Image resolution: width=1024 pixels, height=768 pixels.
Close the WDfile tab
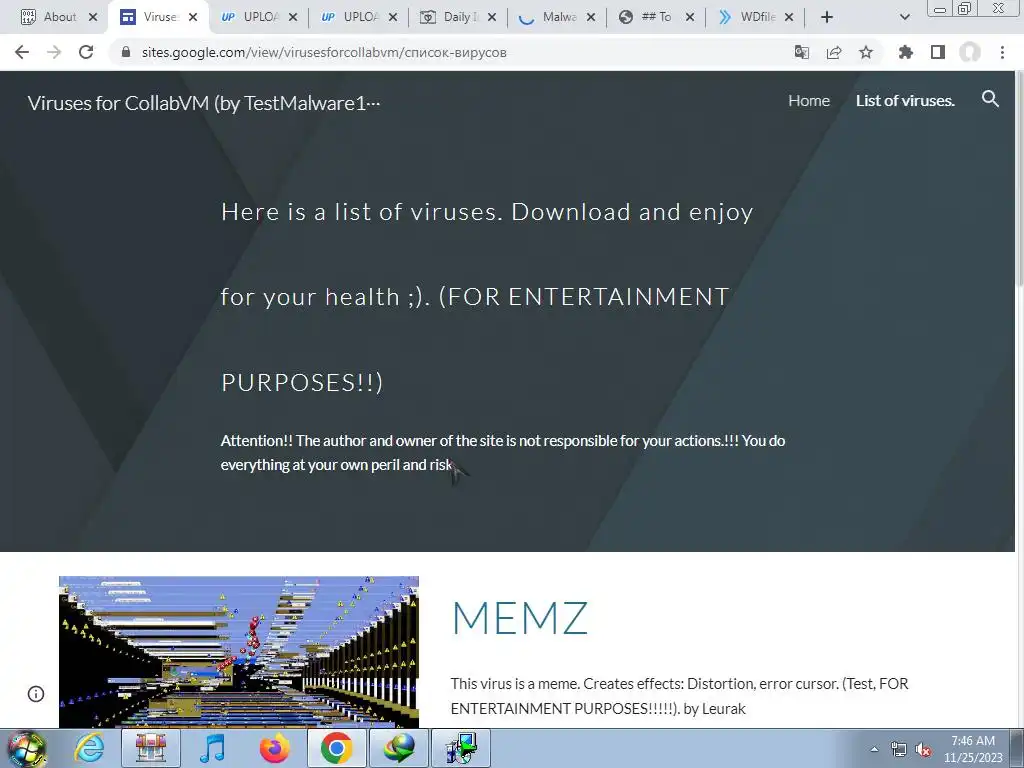[x=789, y=17]
